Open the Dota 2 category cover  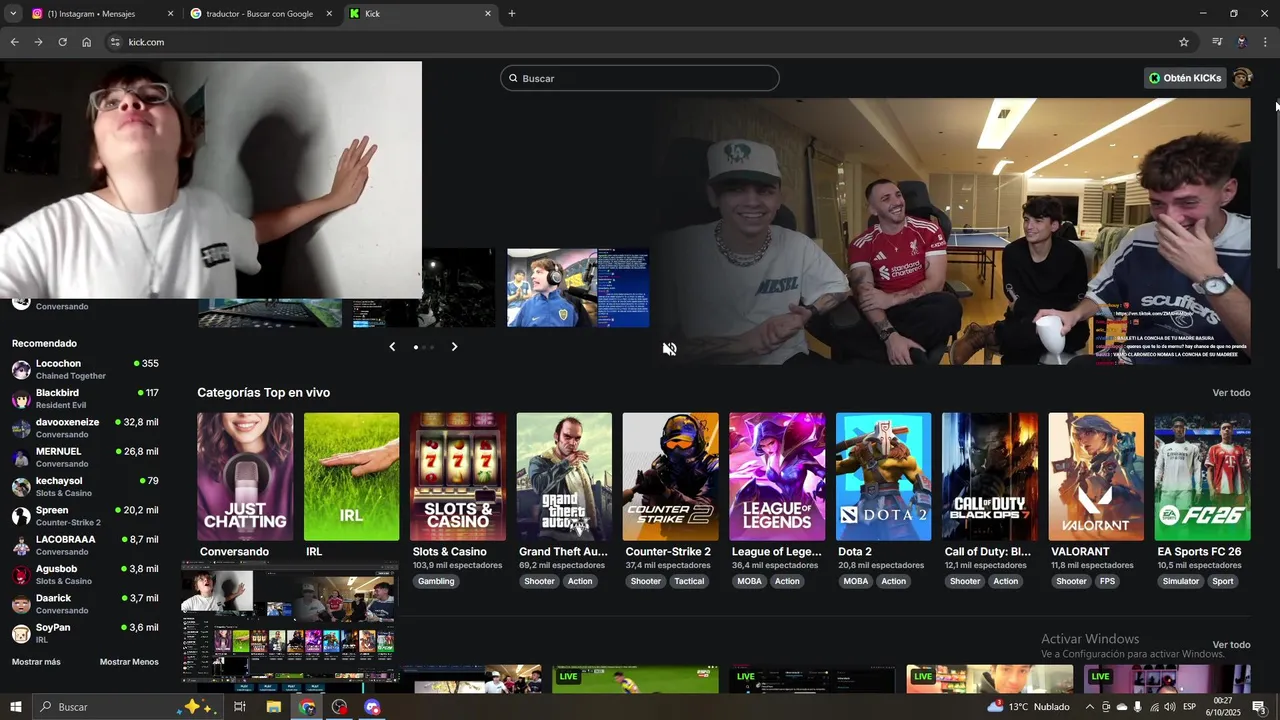tap(883, 477)
